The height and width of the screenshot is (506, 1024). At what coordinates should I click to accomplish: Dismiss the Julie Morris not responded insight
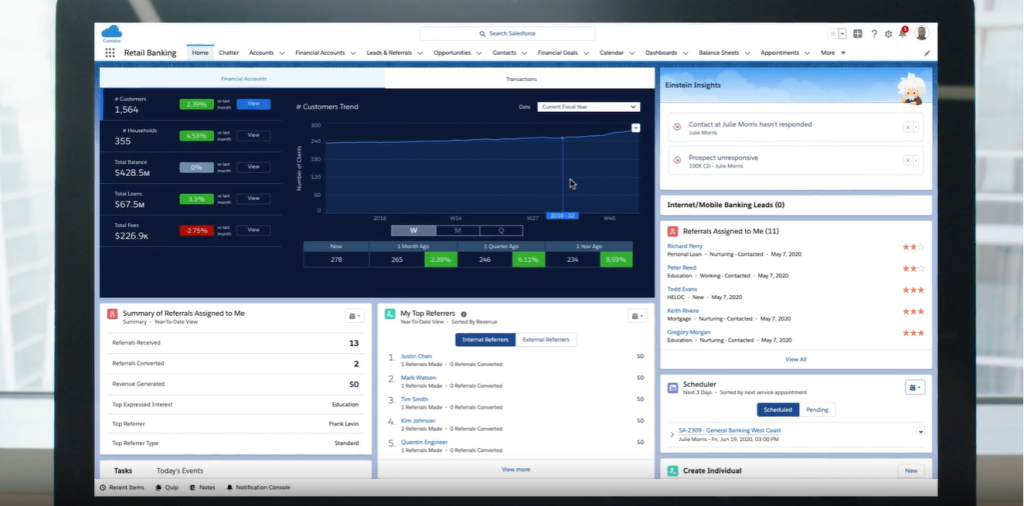pyautogui.click(x=907, y=127)
